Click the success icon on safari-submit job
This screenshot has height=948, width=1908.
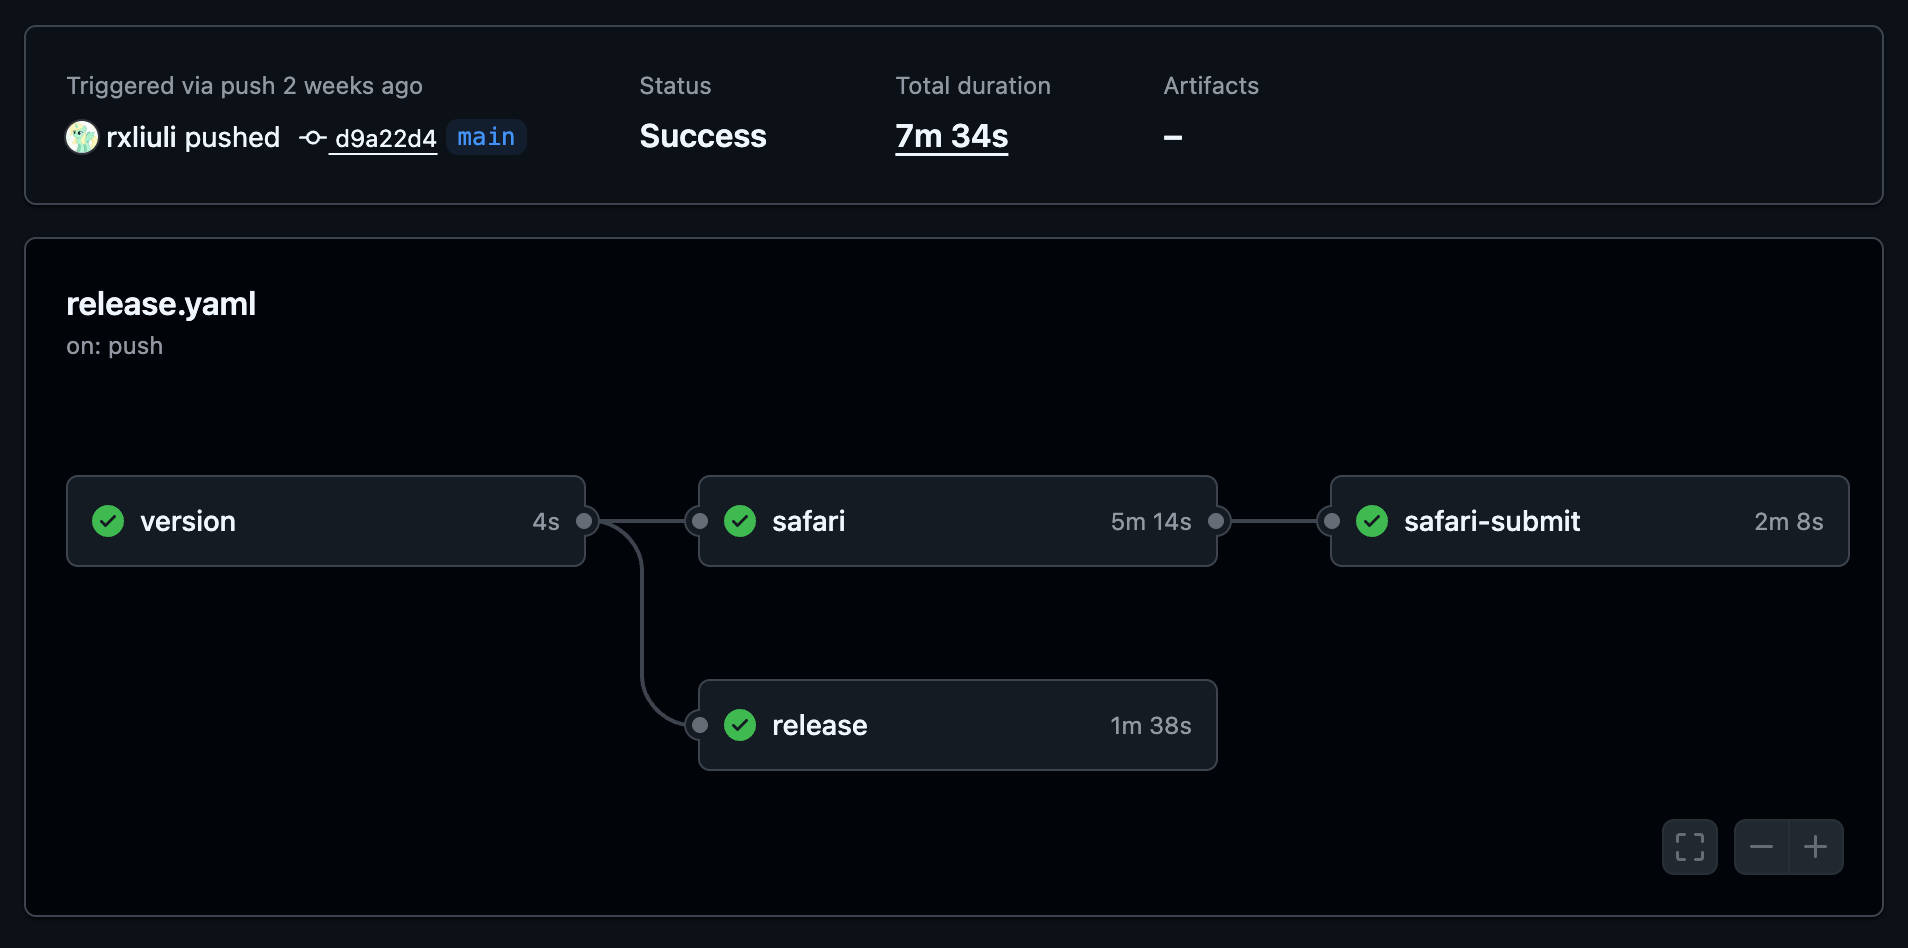pos(1372,521)
